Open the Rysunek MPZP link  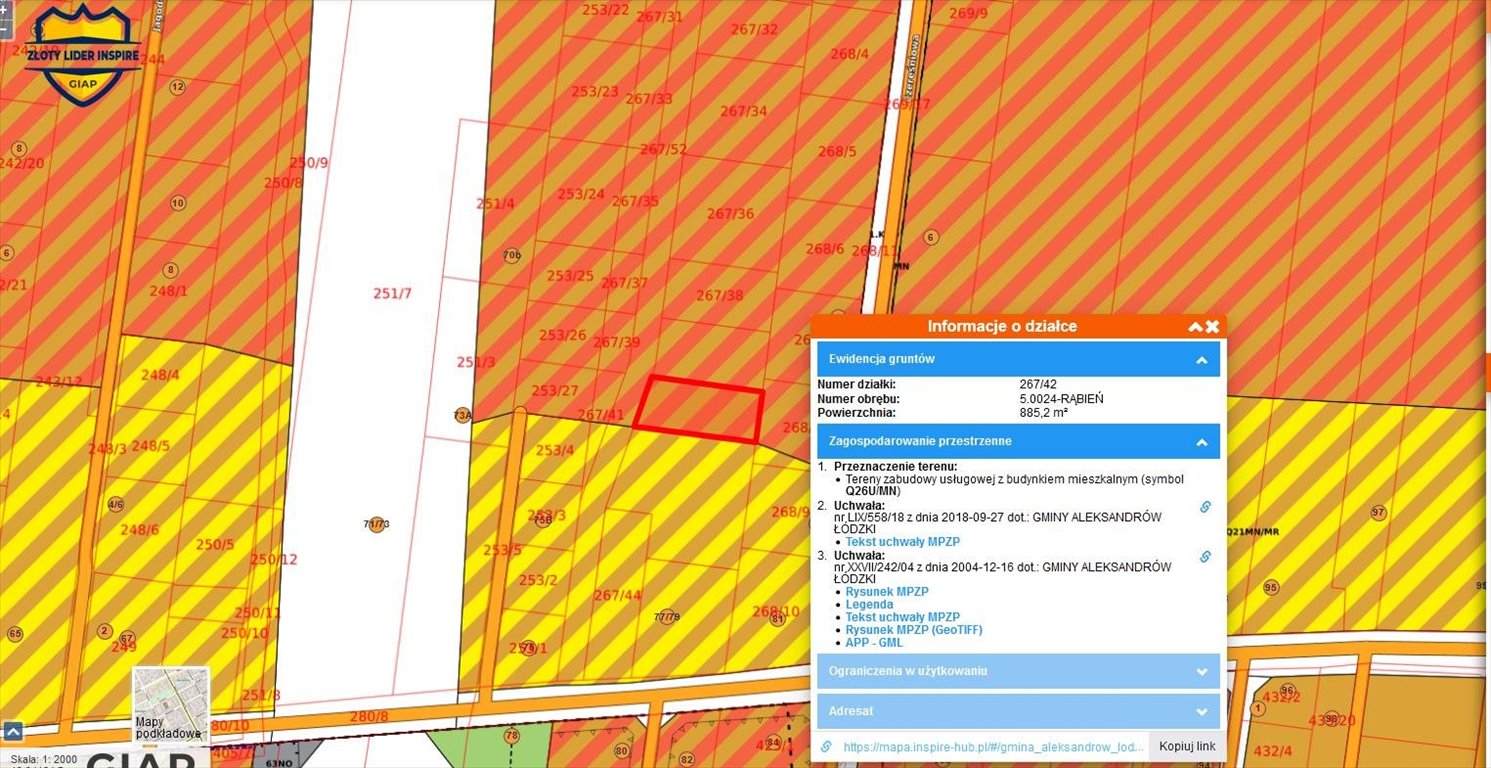887,592
